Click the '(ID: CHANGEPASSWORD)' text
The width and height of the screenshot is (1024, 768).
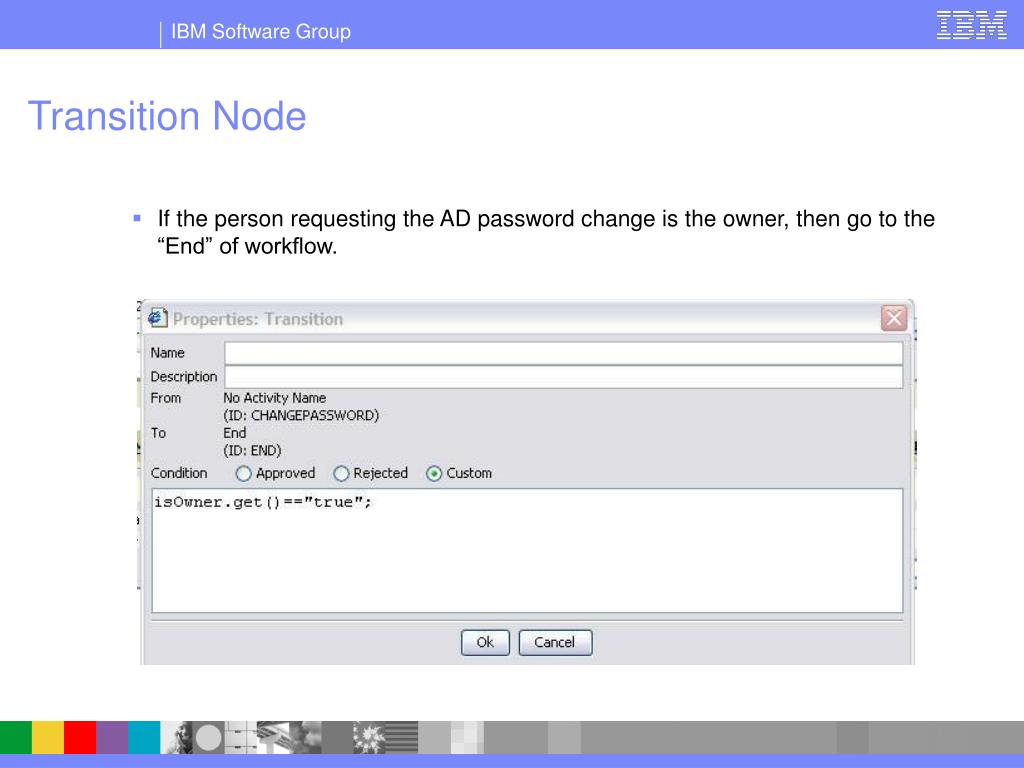coord(301,415)
